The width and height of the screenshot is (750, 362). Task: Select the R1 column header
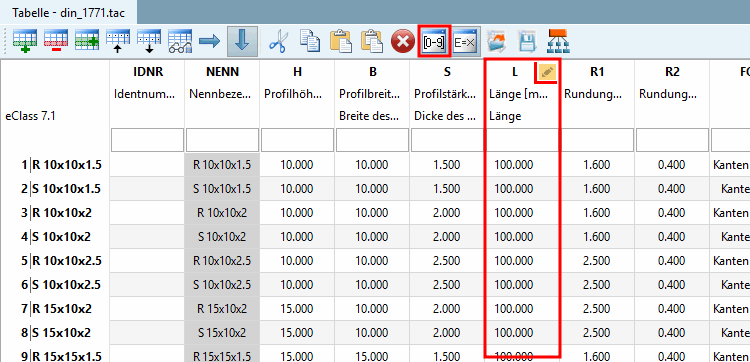[597, 72]
